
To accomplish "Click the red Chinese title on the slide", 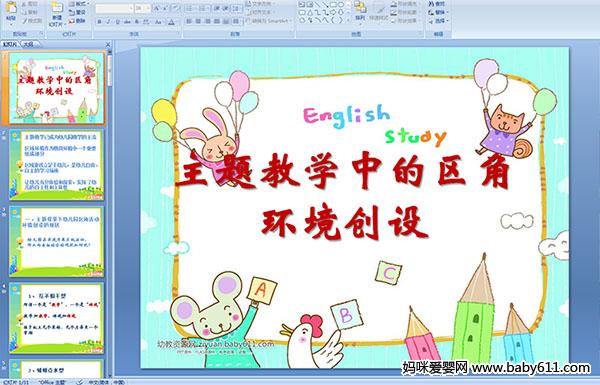I will coord(343,197).
